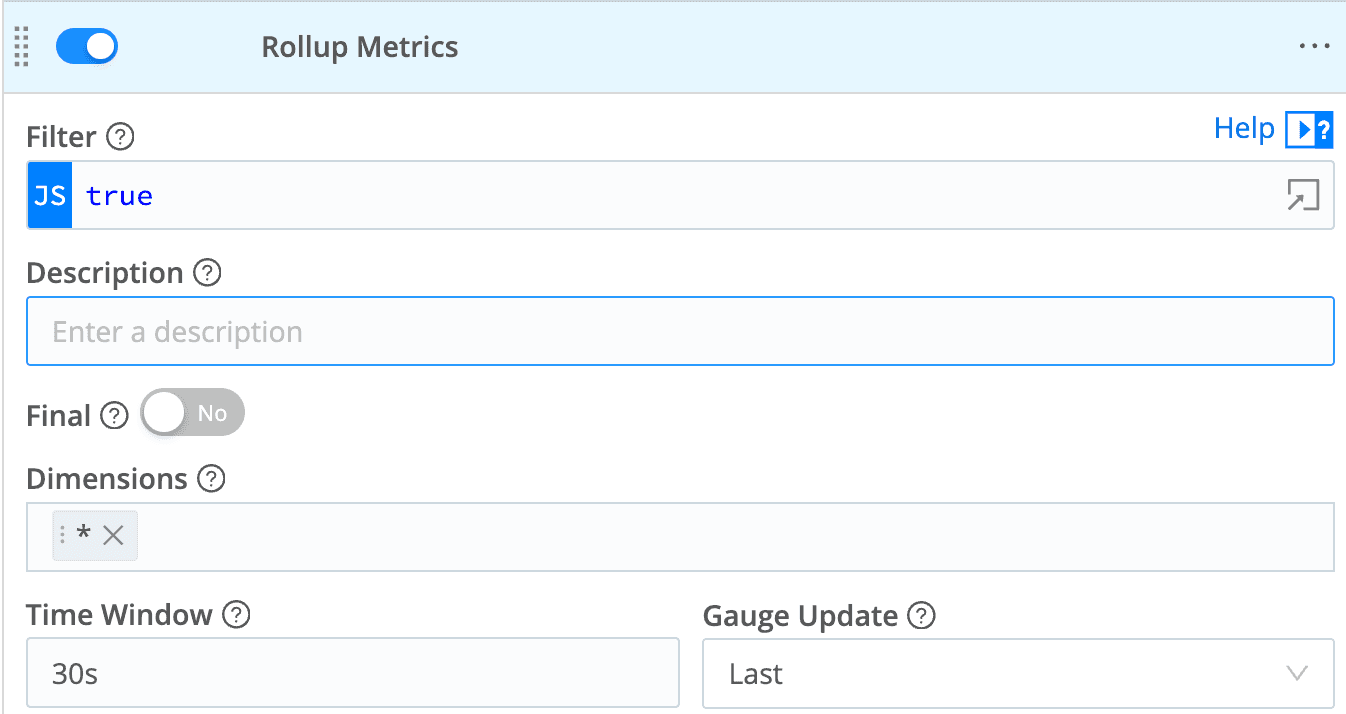
Task: Click the drag handle beside Rollup Metrics
Action: [x=22, y=47]
